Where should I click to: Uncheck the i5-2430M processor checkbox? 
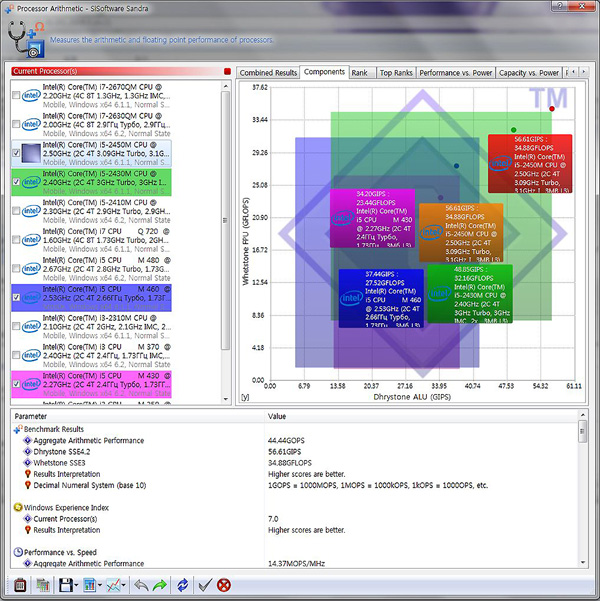pyautogui.click(x=16, y=182)
